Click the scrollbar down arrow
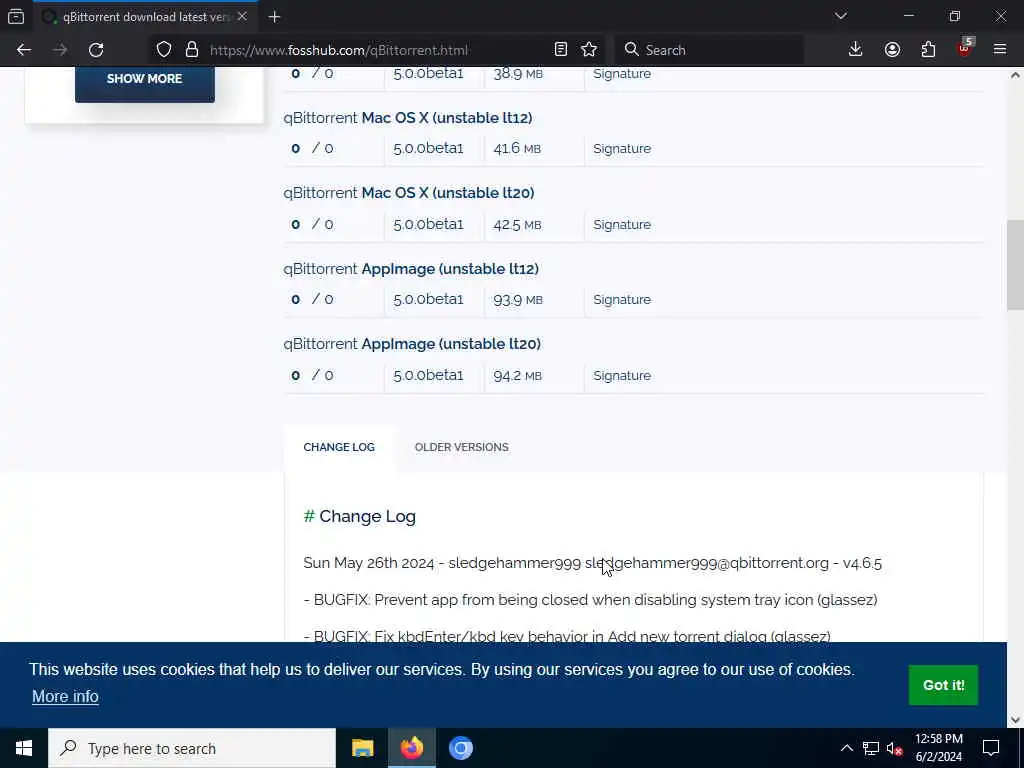1024x768 pixels. (1015, 720)
